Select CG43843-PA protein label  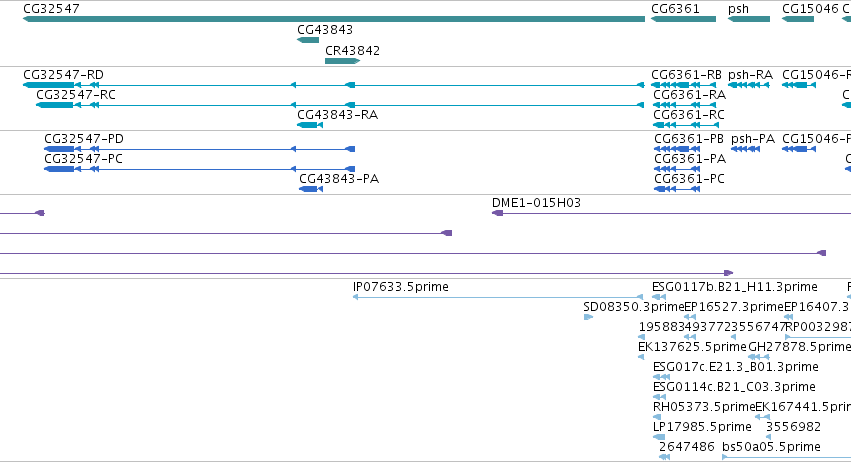[x=339, y=179]
